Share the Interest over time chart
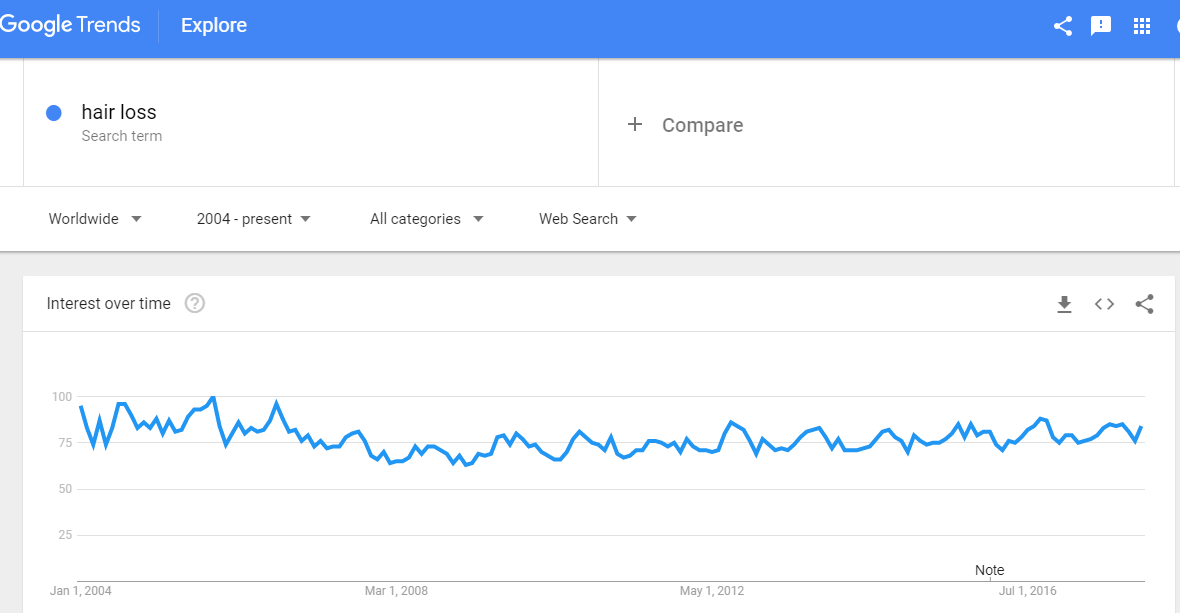This screenshot has width=1180, height=613. tap(1144, 304)
